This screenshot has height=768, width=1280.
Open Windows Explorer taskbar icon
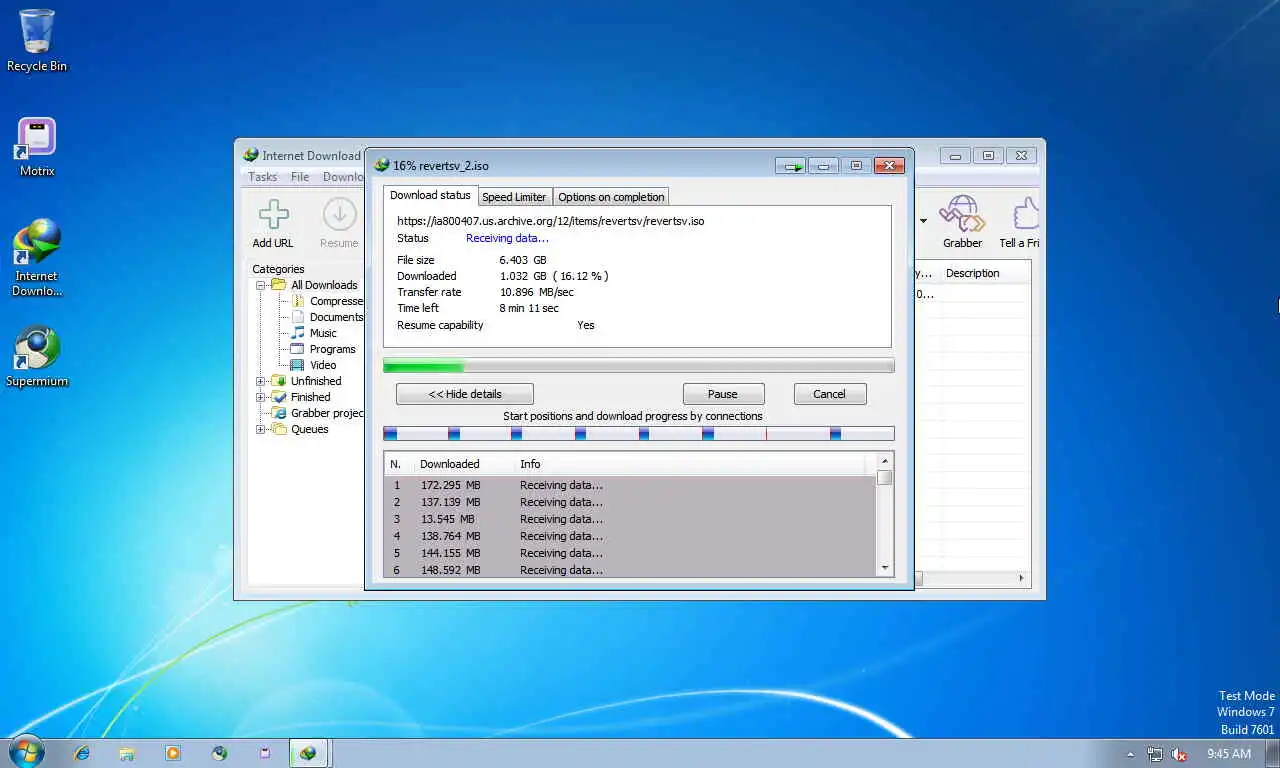127,753
